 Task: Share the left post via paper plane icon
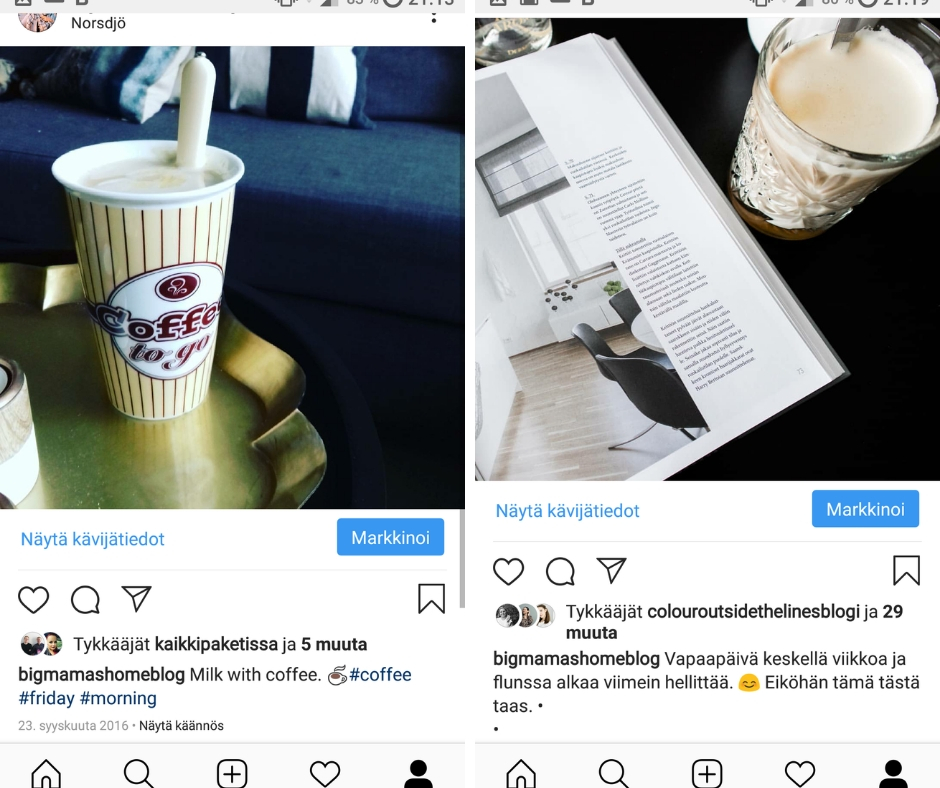pyautogui.click(x=137, y=598)
